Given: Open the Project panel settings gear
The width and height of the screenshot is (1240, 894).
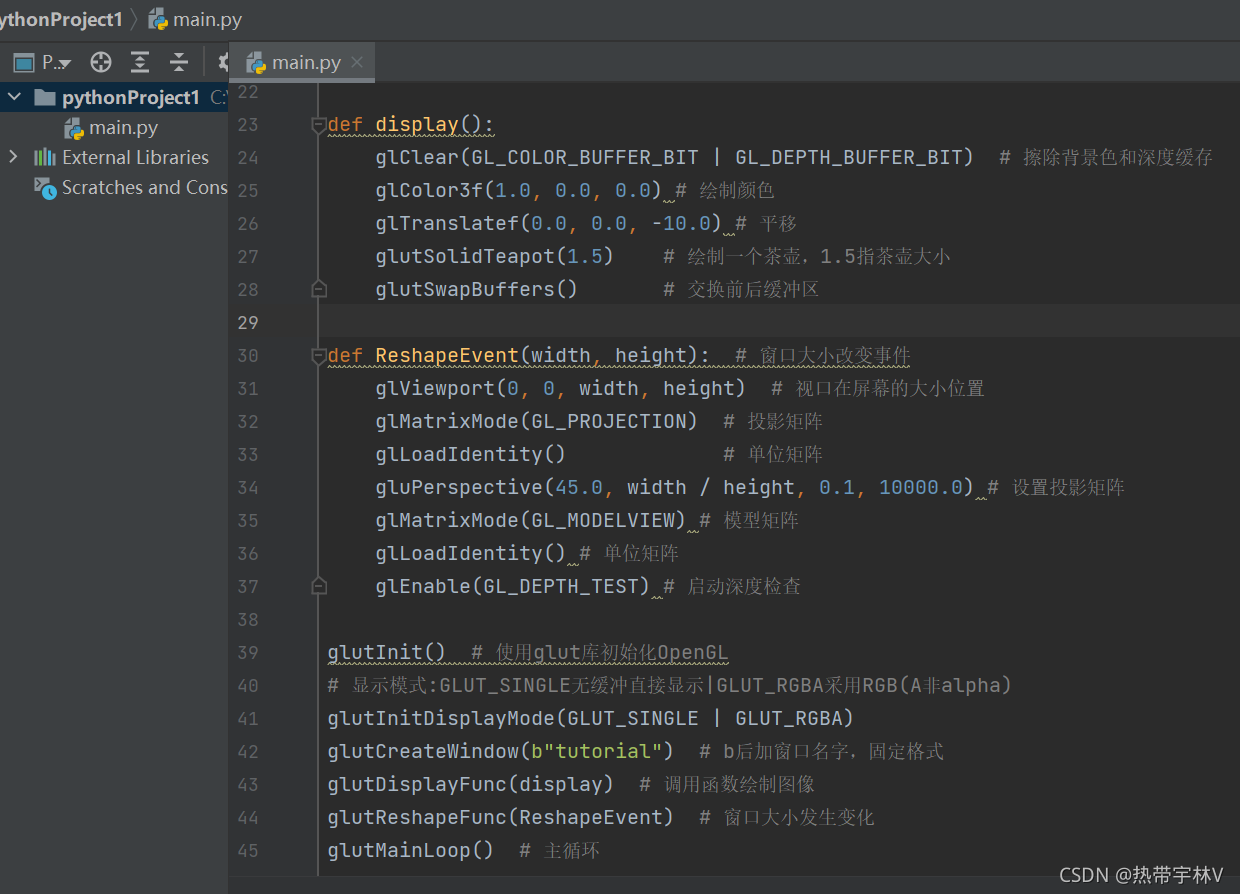Looking at the screenshot, I should 224,61.
